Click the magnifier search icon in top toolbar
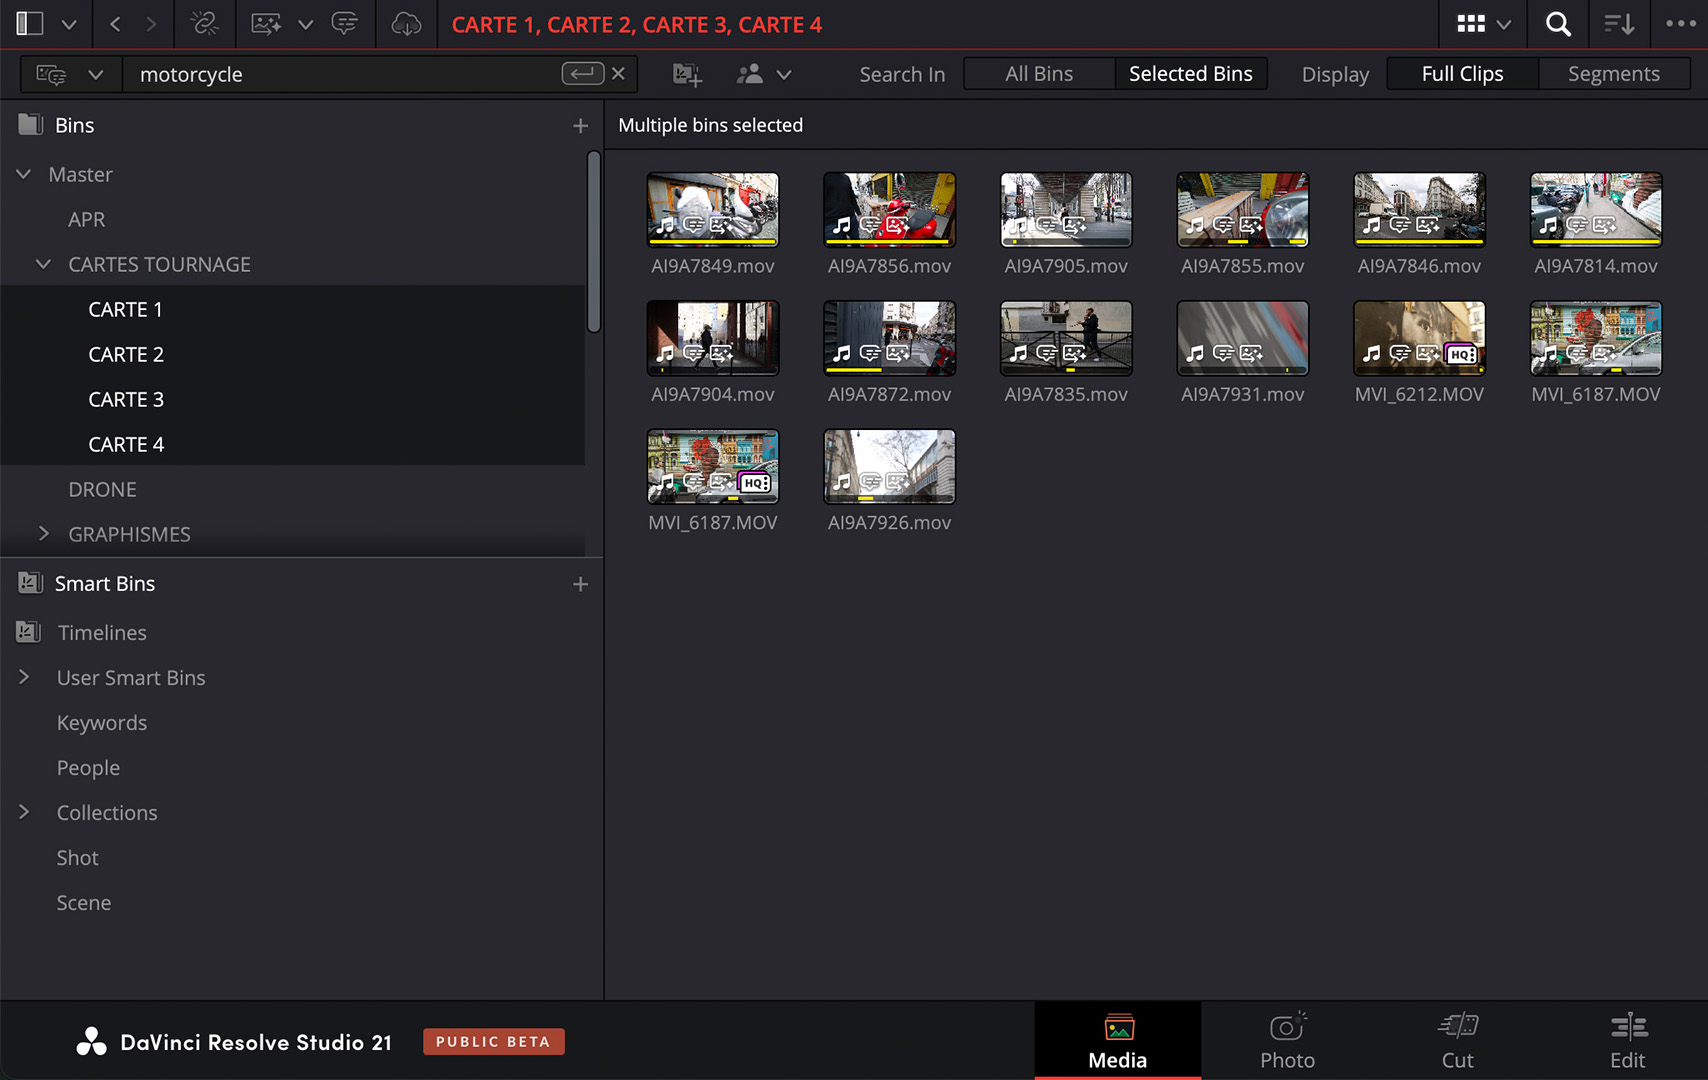 [x=1557, y=24]
